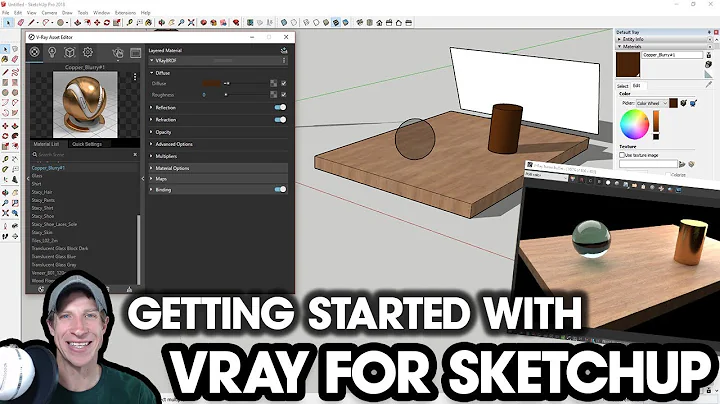Open the Lights tab in V-Ray Asset Editor
Image resolution: width=720 pixels, height=404 pixels.
point(52,52)
